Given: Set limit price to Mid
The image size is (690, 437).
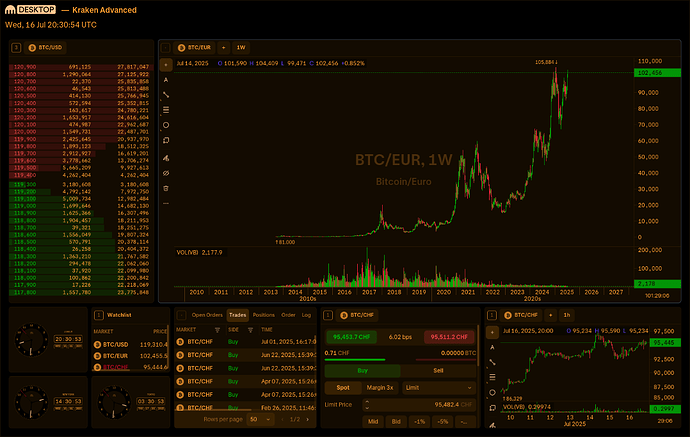Looking at the screenshot, I should click(x=373, y=422).
